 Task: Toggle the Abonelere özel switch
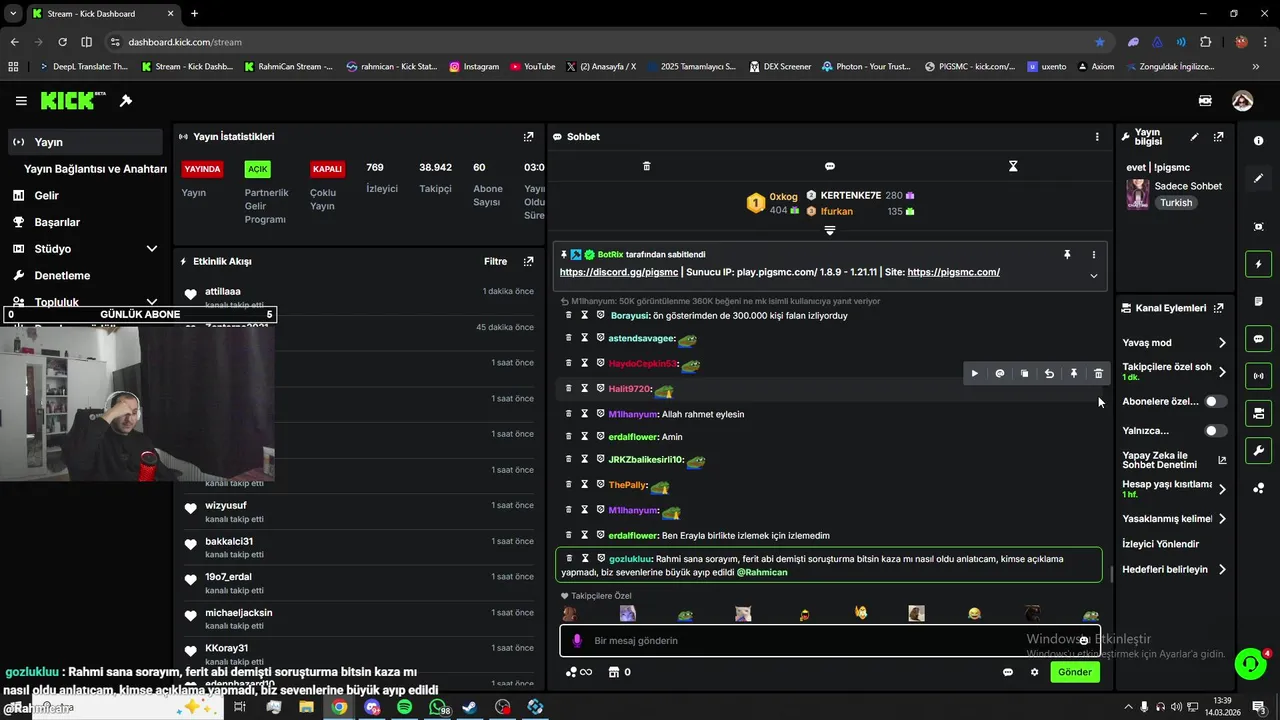tap(1216, 401)
